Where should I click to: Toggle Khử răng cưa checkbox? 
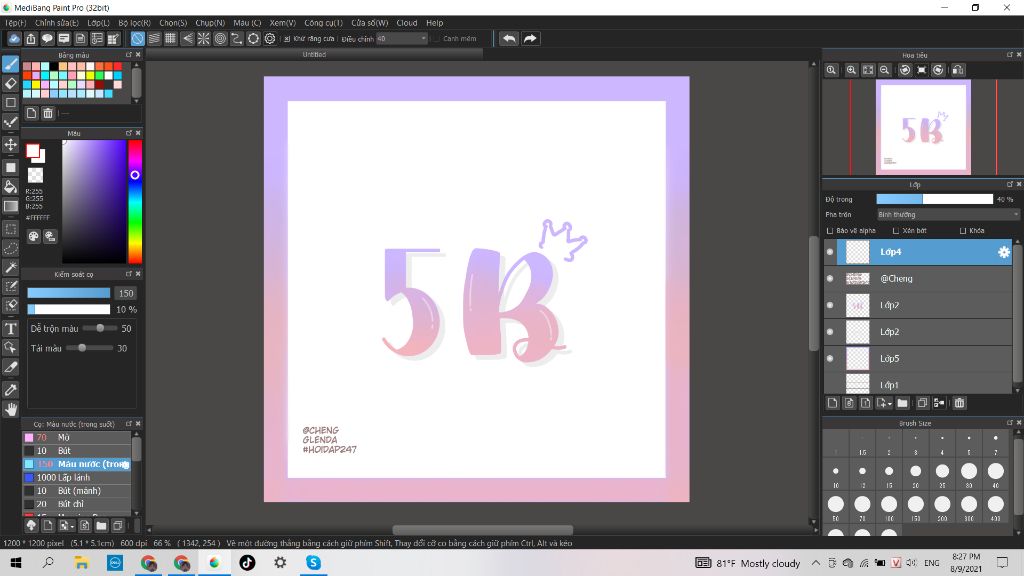(x=287, y=39)
